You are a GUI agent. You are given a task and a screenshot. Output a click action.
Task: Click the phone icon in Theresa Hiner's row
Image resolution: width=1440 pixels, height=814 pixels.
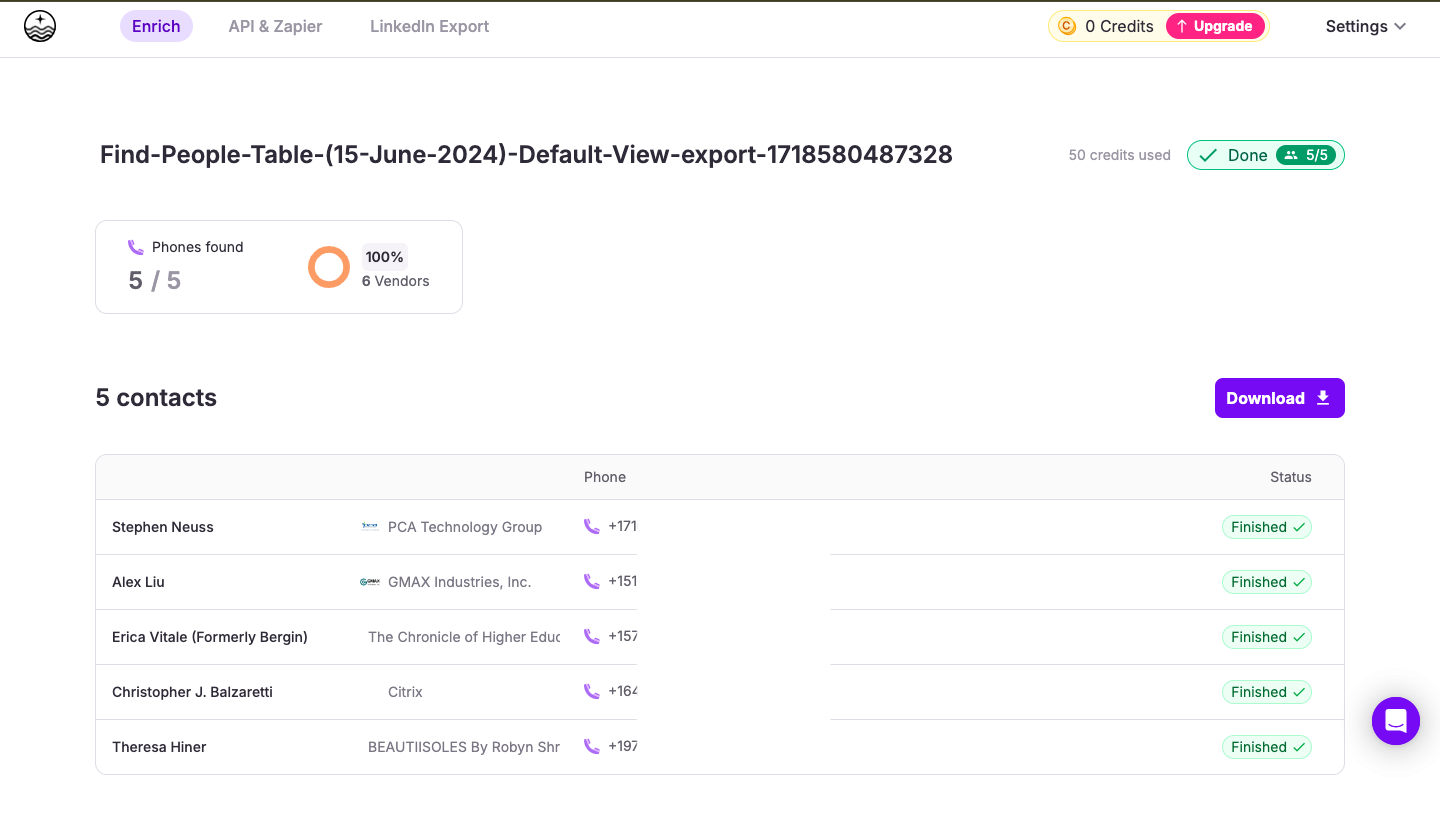click(x=592, y=747)
